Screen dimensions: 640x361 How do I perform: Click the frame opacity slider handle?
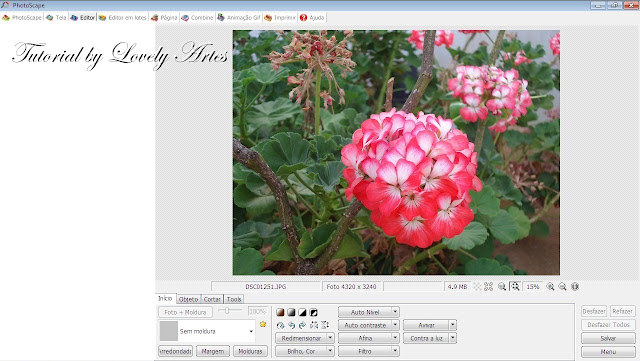(227, 311)
